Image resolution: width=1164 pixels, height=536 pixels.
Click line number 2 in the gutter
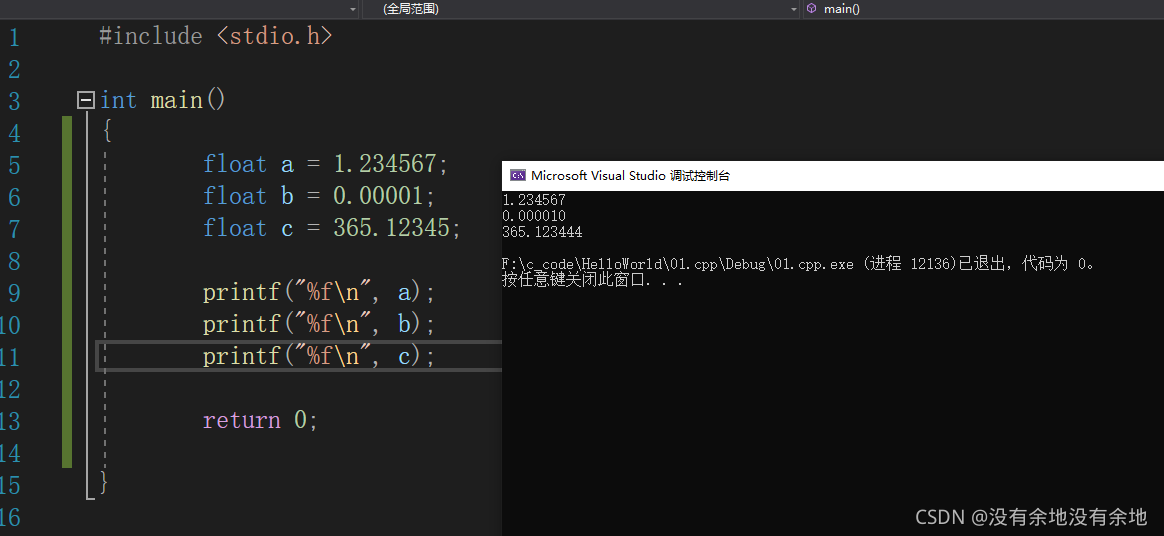pos(15,70)
